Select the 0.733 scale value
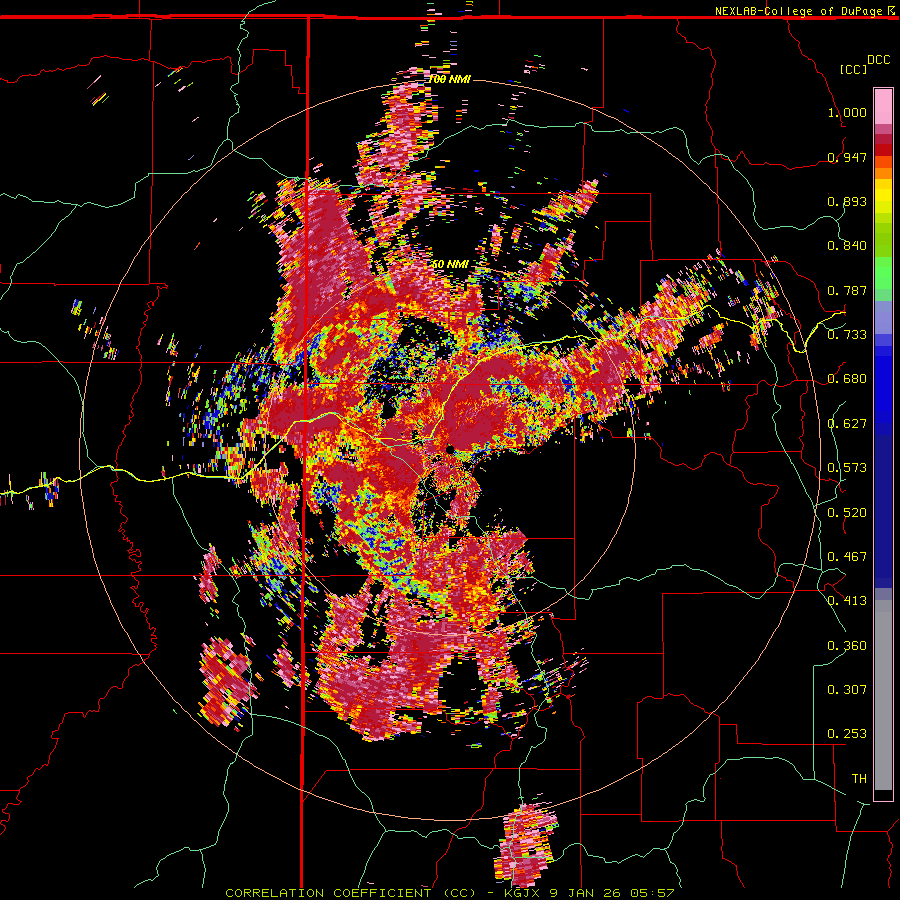This screenshot has width=900, height=900. 847,335
